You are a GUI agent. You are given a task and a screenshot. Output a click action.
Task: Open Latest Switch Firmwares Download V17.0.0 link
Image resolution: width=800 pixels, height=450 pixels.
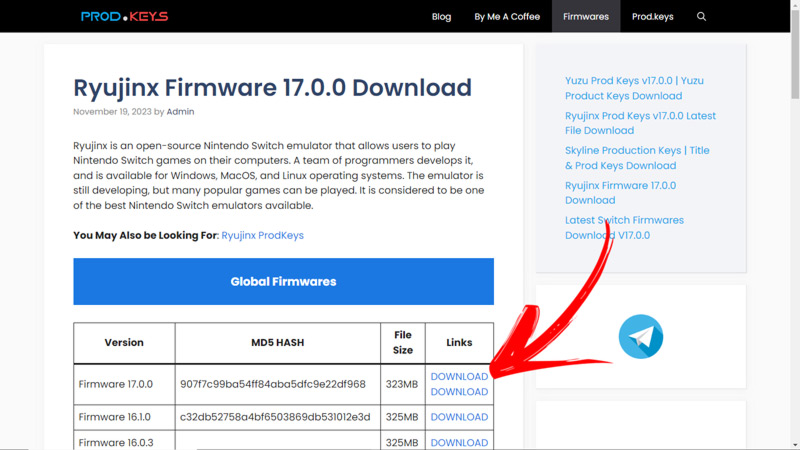tap(624, 228)
